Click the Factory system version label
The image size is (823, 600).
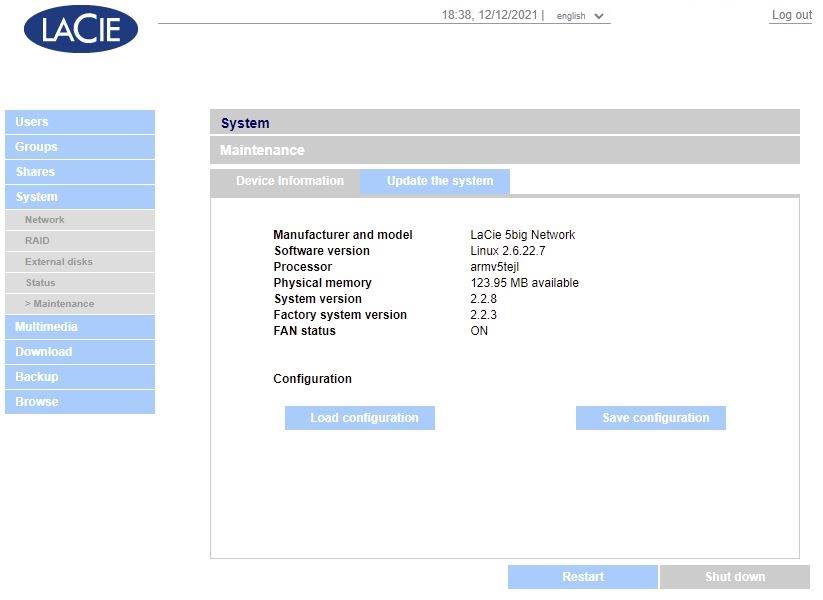[x=340, y=315]
